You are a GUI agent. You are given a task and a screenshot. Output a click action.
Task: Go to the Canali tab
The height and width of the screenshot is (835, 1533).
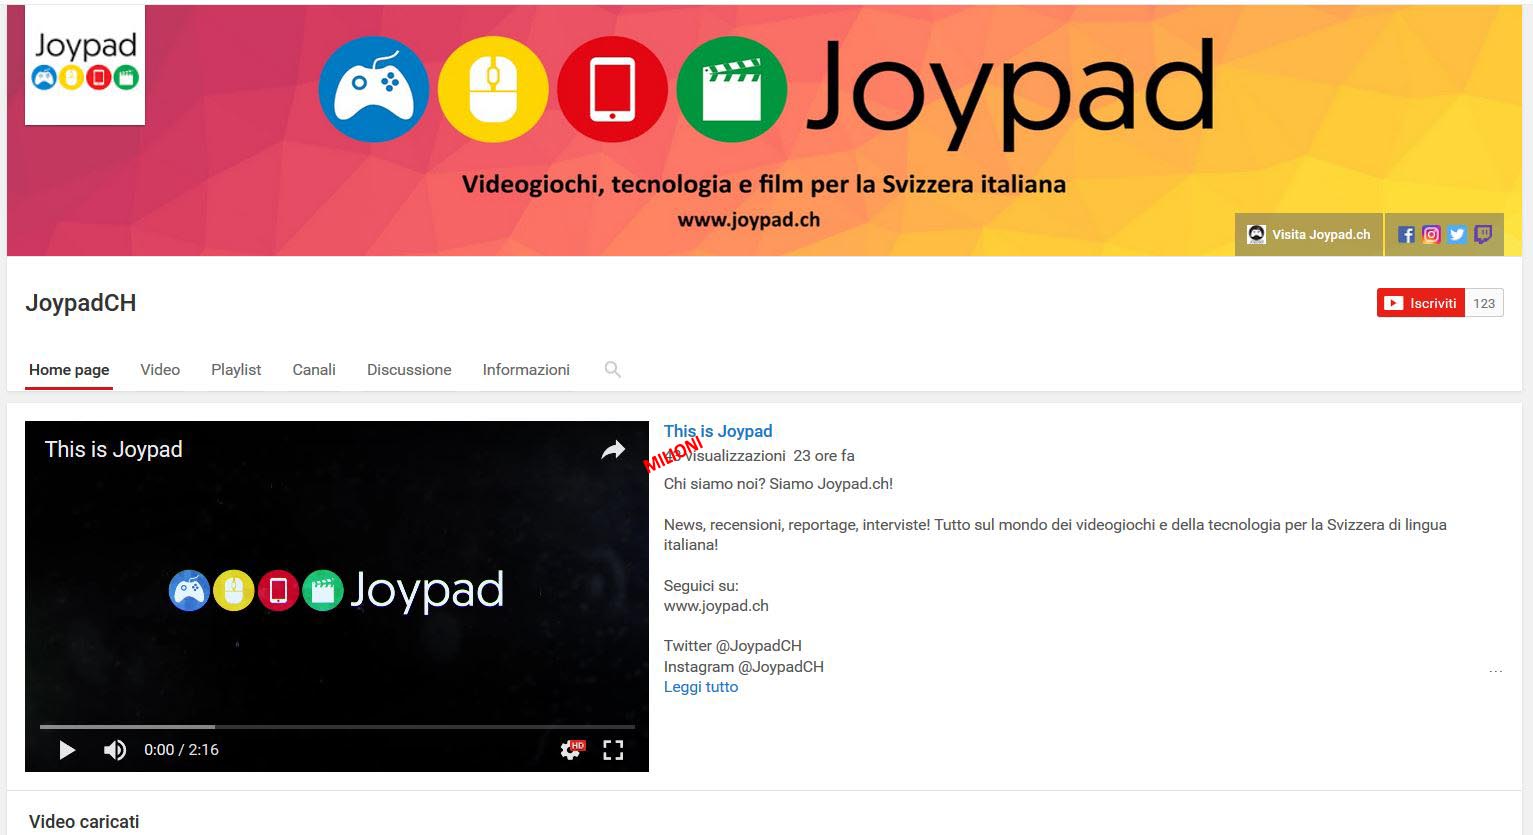pyautogui.click(x=314, y=370)
